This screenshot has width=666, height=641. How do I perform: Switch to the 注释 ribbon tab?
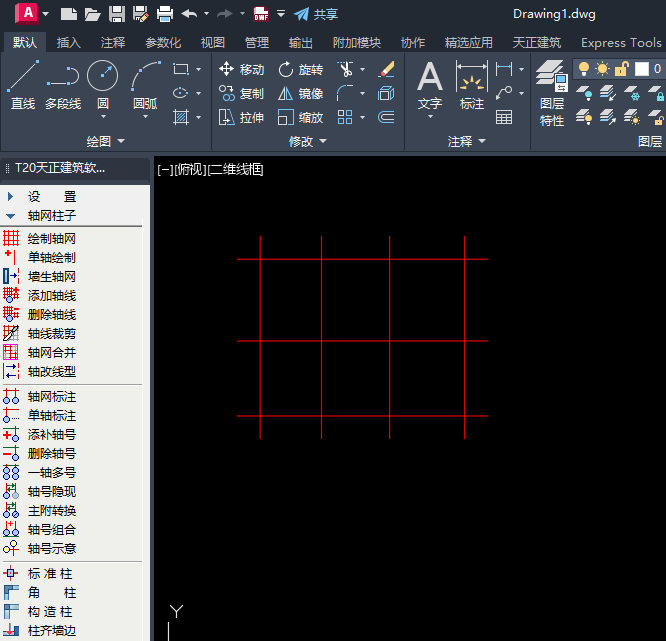tap(113, 43)
